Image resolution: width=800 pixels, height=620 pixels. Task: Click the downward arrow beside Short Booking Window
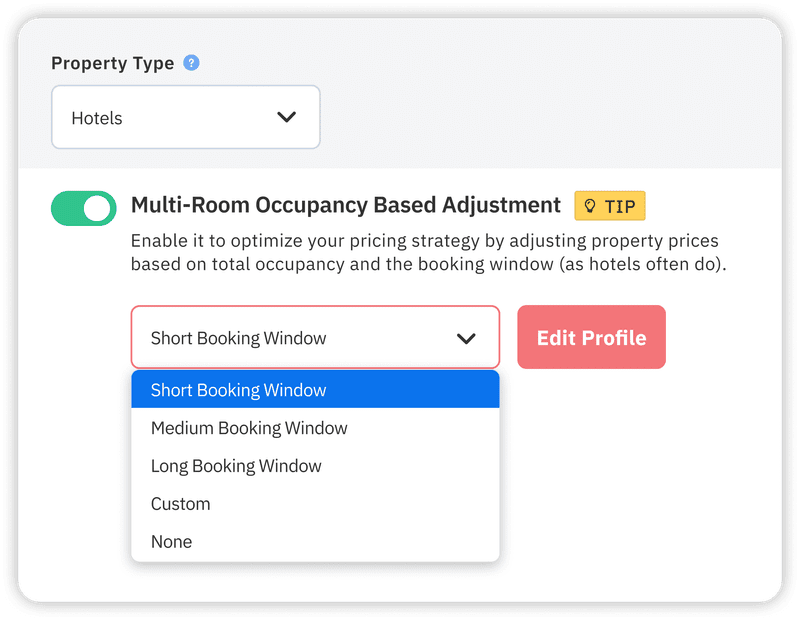[465, 339]
